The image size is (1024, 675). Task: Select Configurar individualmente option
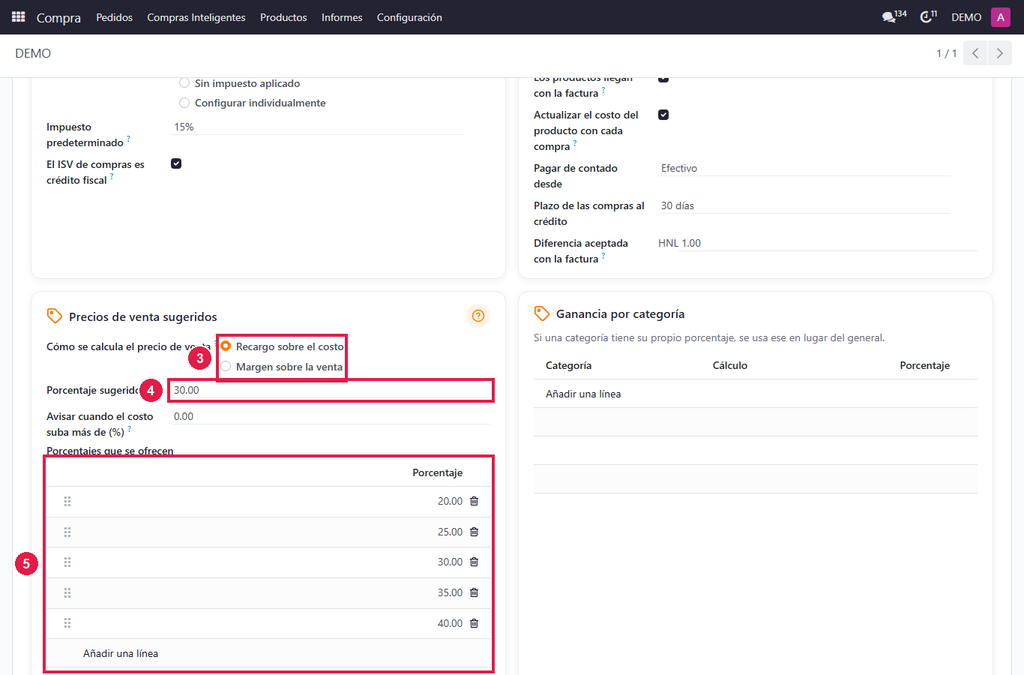tap(184, 102)
